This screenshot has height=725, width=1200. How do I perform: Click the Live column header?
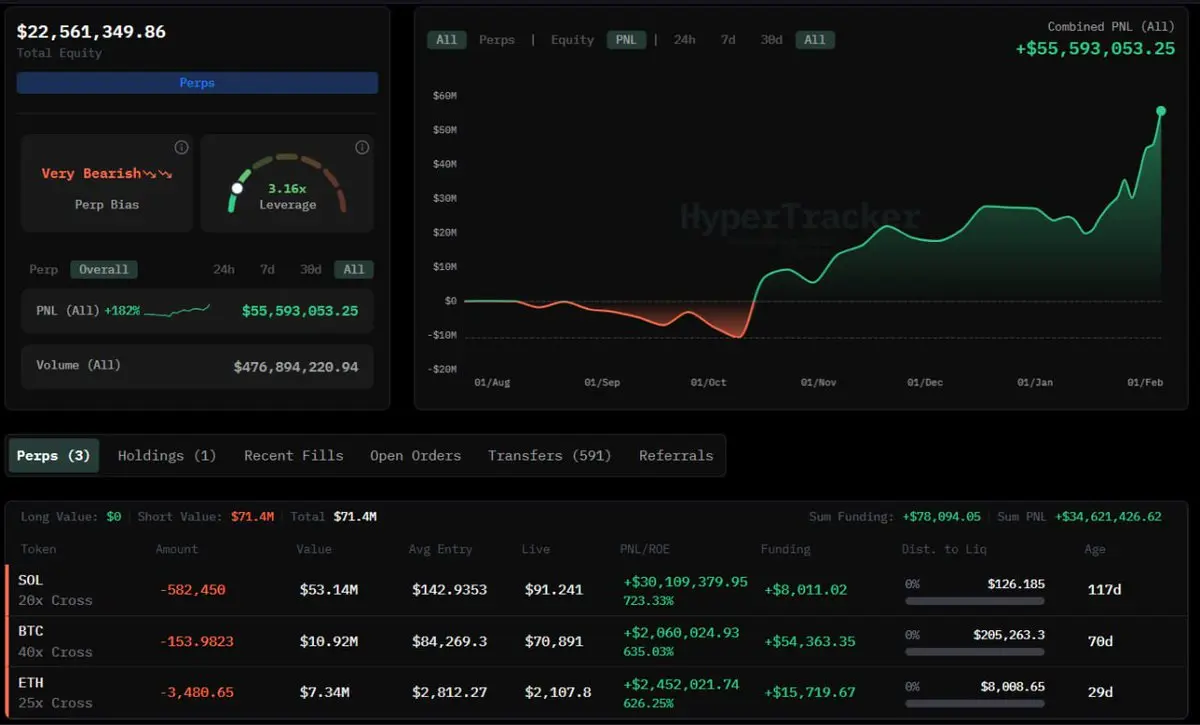536,549
